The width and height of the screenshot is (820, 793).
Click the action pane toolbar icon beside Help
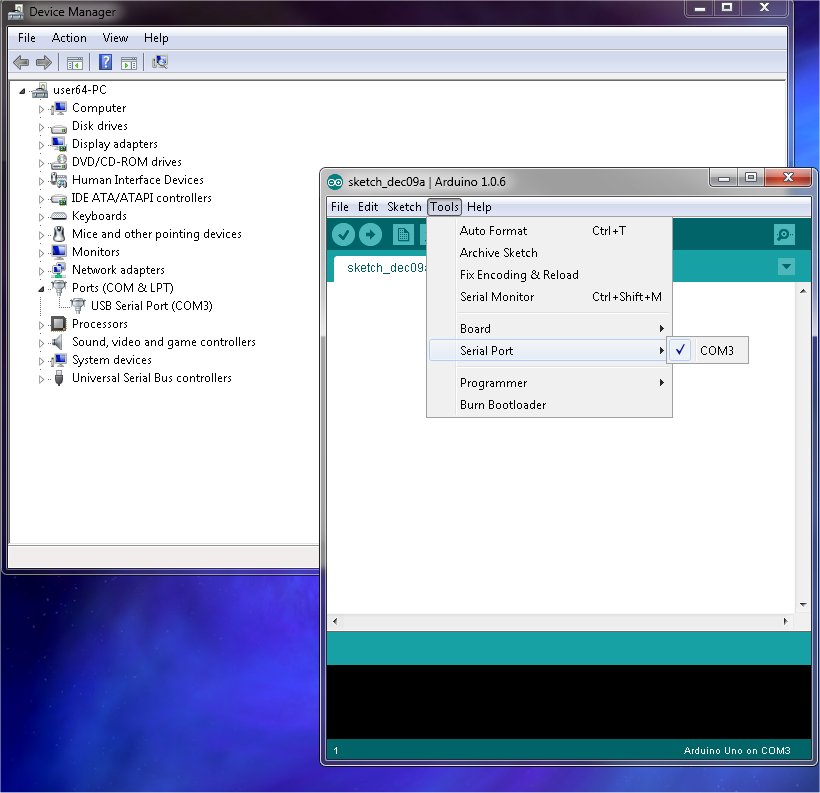click(x=129, y=63)
